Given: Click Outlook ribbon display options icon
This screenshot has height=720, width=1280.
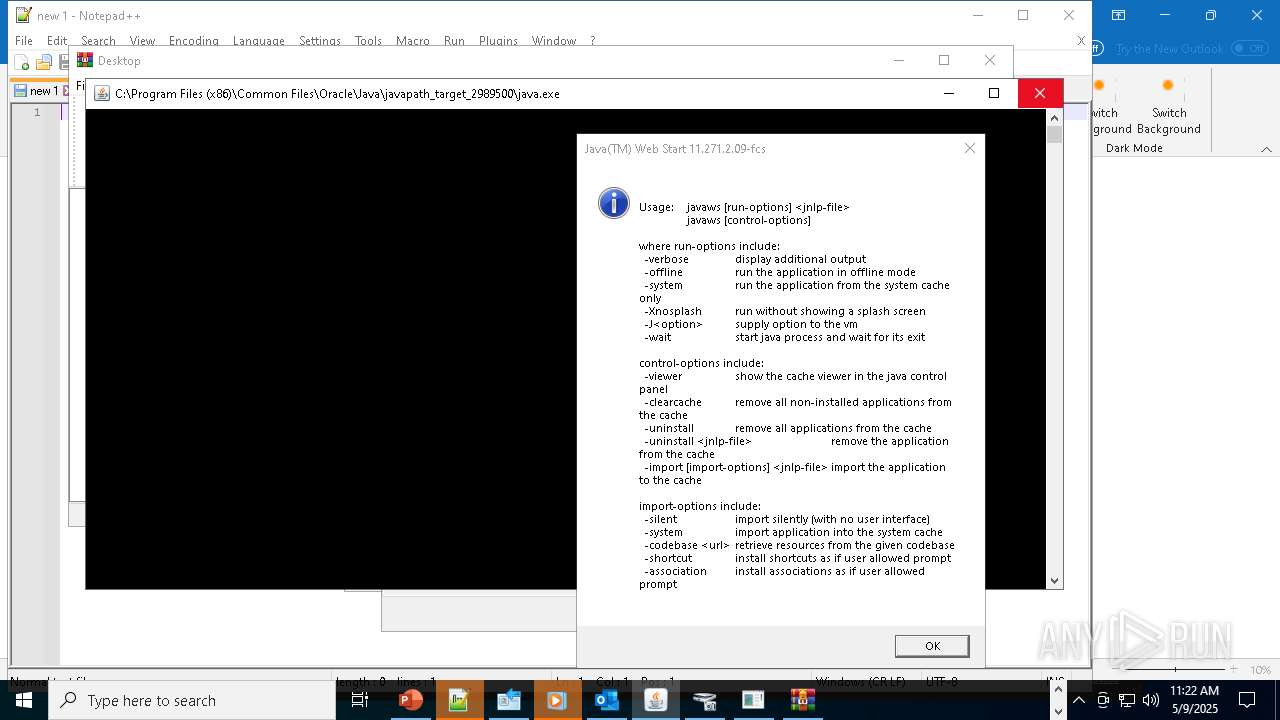Looking at the screenshot, I should coord(1118,15).
